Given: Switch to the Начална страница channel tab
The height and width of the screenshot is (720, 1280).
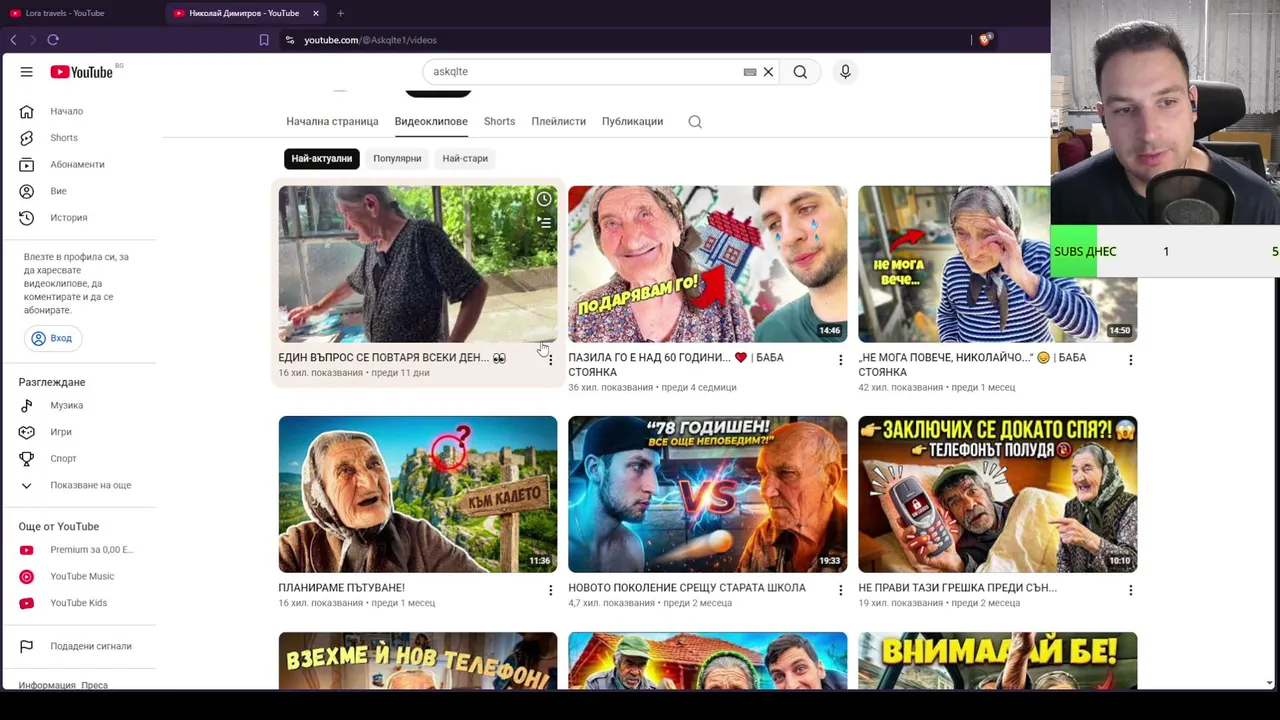Looking at the screenshot, I should 332,122.
